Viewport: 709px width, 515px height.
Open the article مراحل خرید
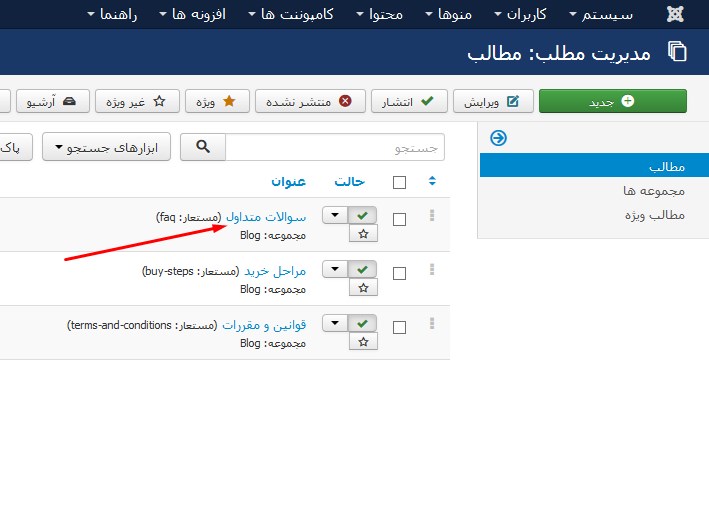tap(275, 271)
